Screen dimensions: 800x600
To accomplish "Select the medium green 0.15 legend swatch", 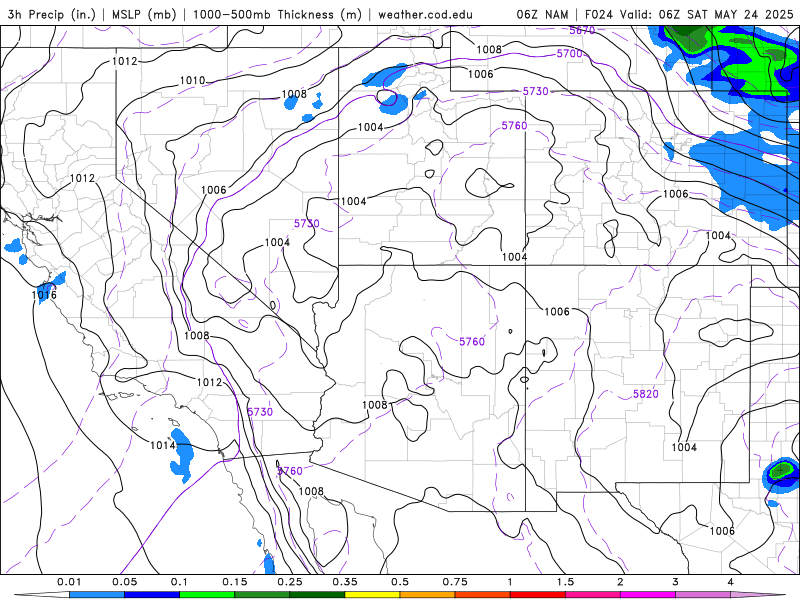I will (x=262, y=595).
